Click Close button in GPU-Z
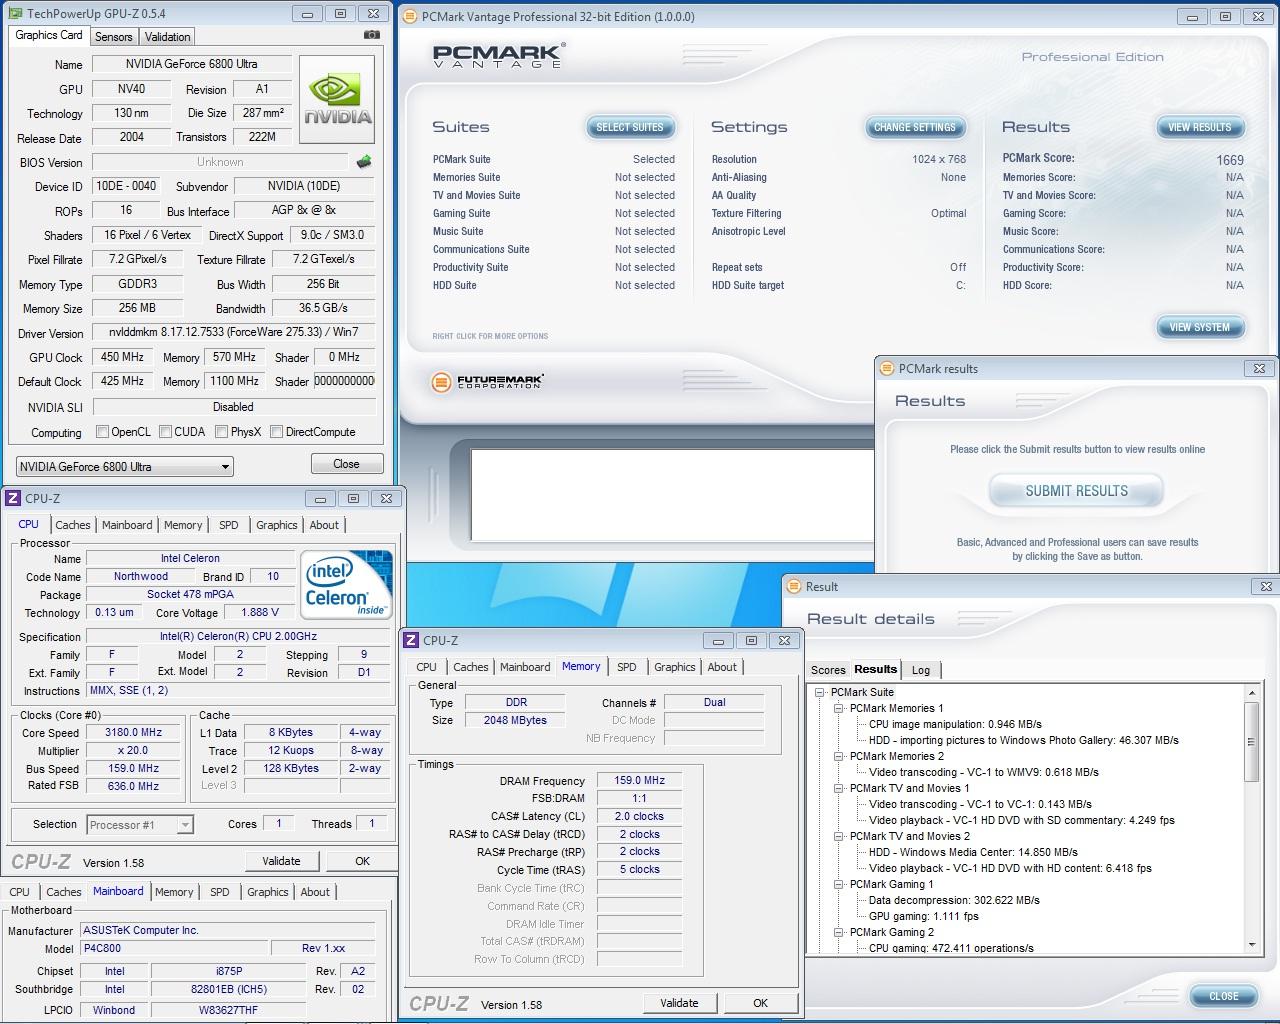The image size is (1280, 1024). tap(346, 464)
